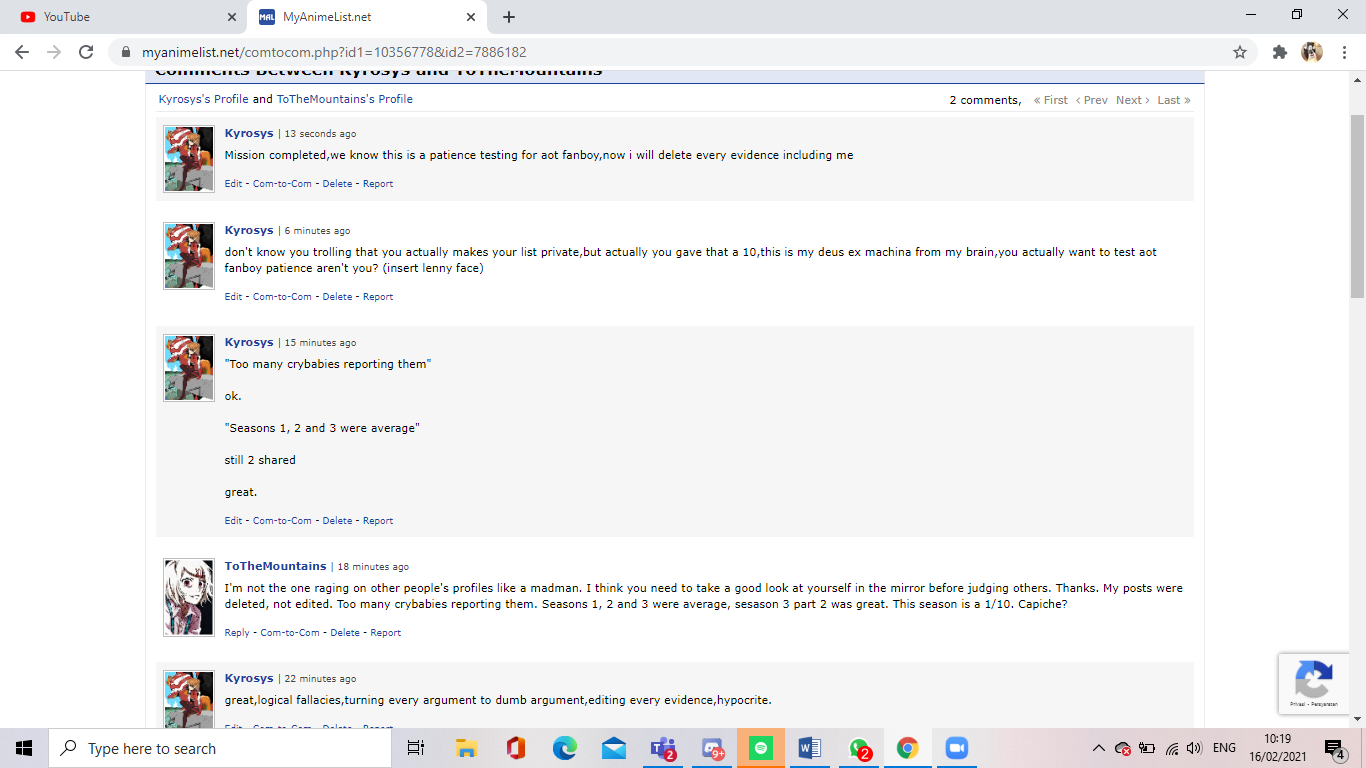The height and width of the screenshot is (768, 1366).
Task: Open Com-to-Com on the 13 seconds ago comment
Action: coord(282,184)
